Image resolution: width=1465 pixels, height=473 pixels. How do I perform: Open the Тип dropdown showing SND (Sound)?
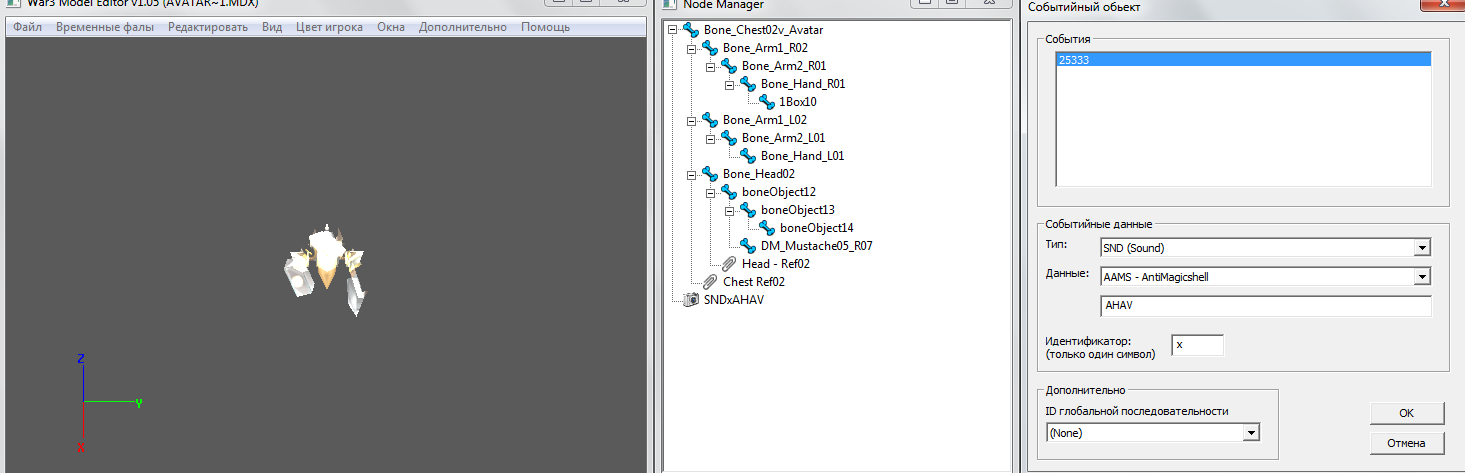[1422, 247]
